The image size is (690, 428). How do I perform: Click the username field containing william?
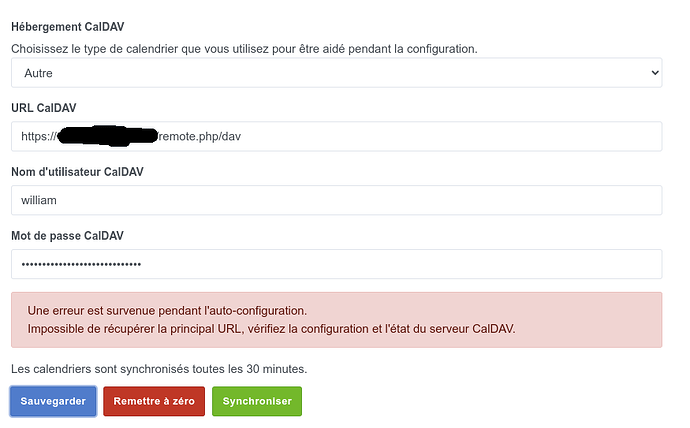(x=336, y=200)
